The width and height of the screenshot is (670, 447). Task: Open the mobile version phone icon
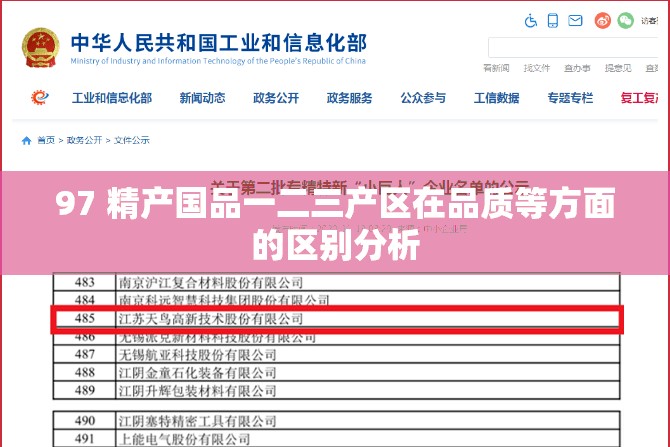click(x=552, y=21)
